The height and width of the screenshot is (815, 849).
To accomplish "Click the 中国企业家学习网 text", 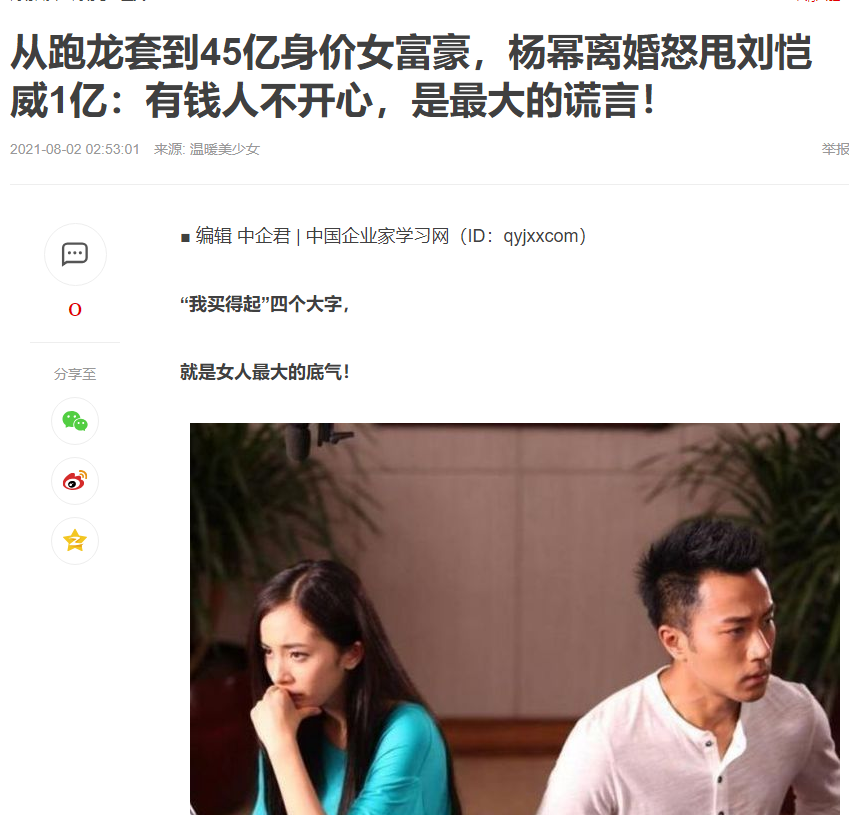I will [x=377, y=236].
